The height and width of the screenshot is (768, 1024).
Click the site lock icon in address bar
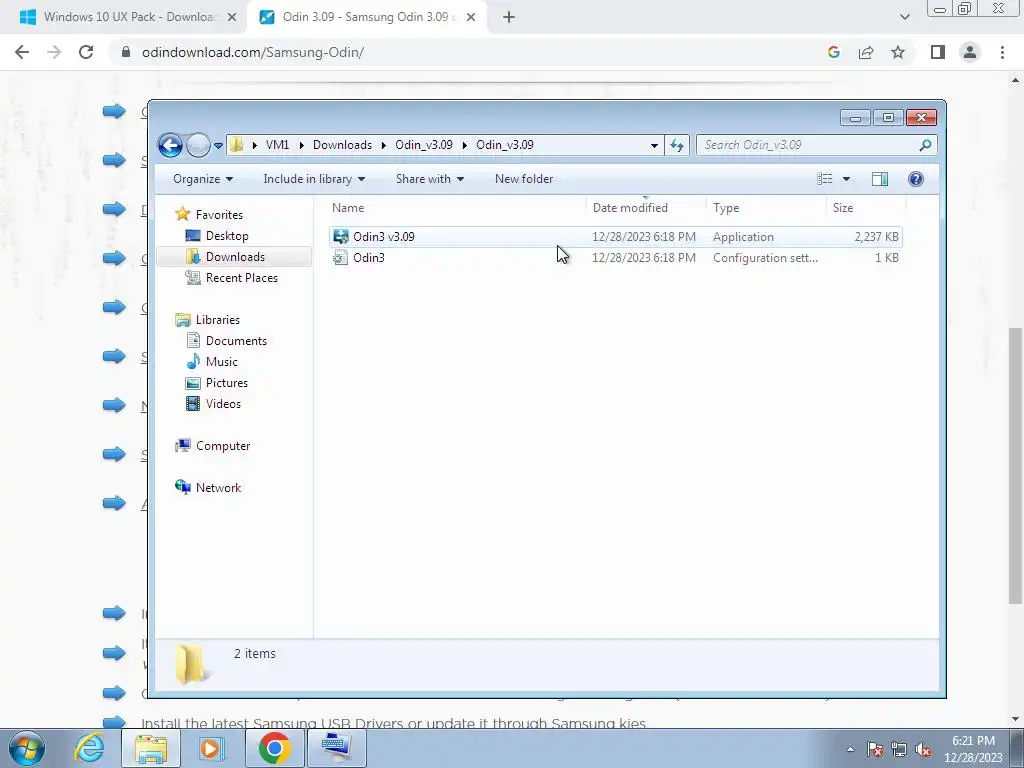click(126, 52)
